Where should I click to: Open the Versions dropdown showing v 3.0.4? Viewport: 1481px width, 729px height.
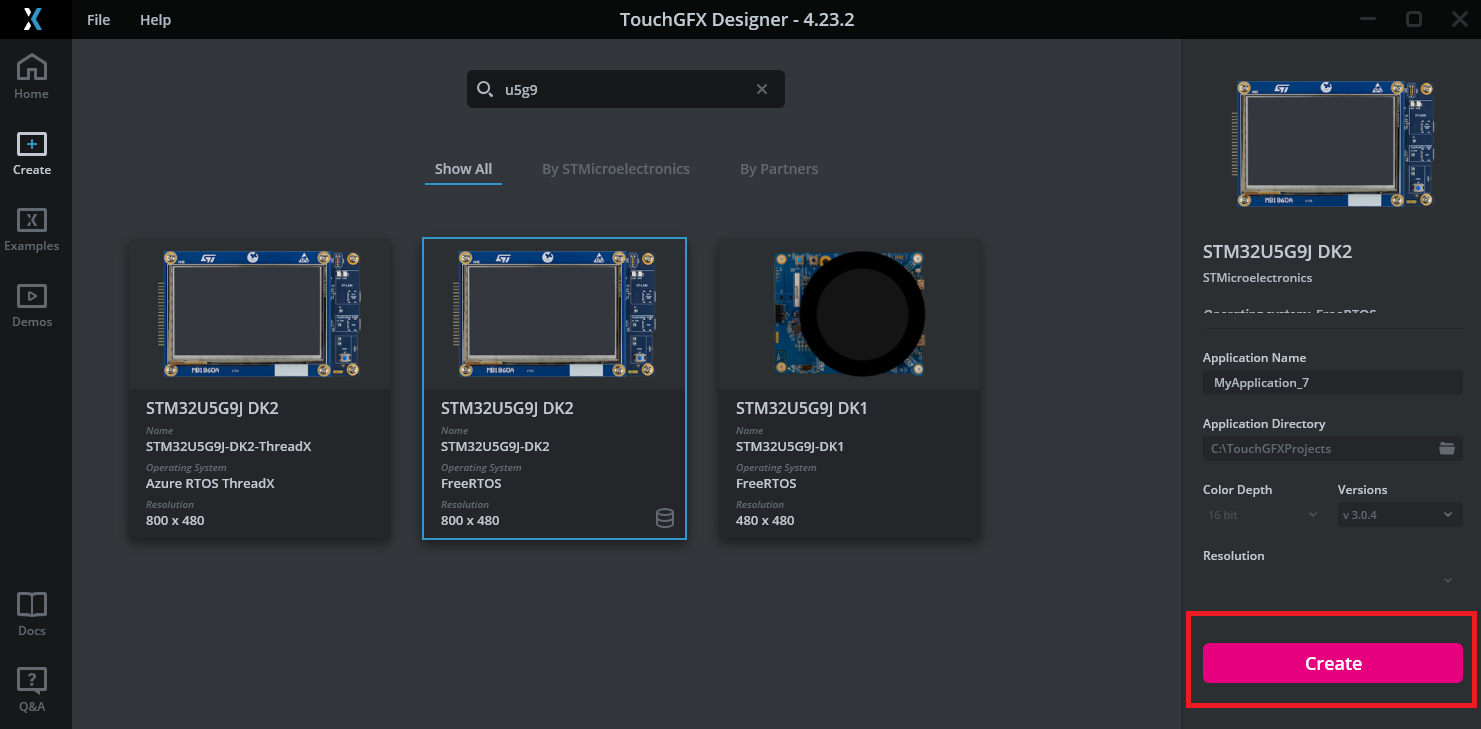pyautogui.click(x=1399, y=514)
